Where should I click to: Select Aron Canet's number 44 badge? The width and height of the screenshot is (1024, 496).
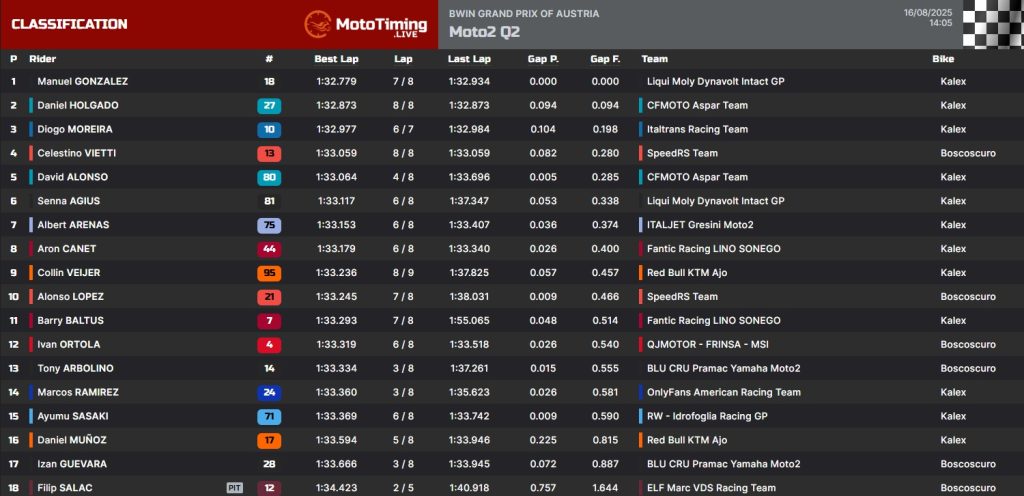point(269,249)
